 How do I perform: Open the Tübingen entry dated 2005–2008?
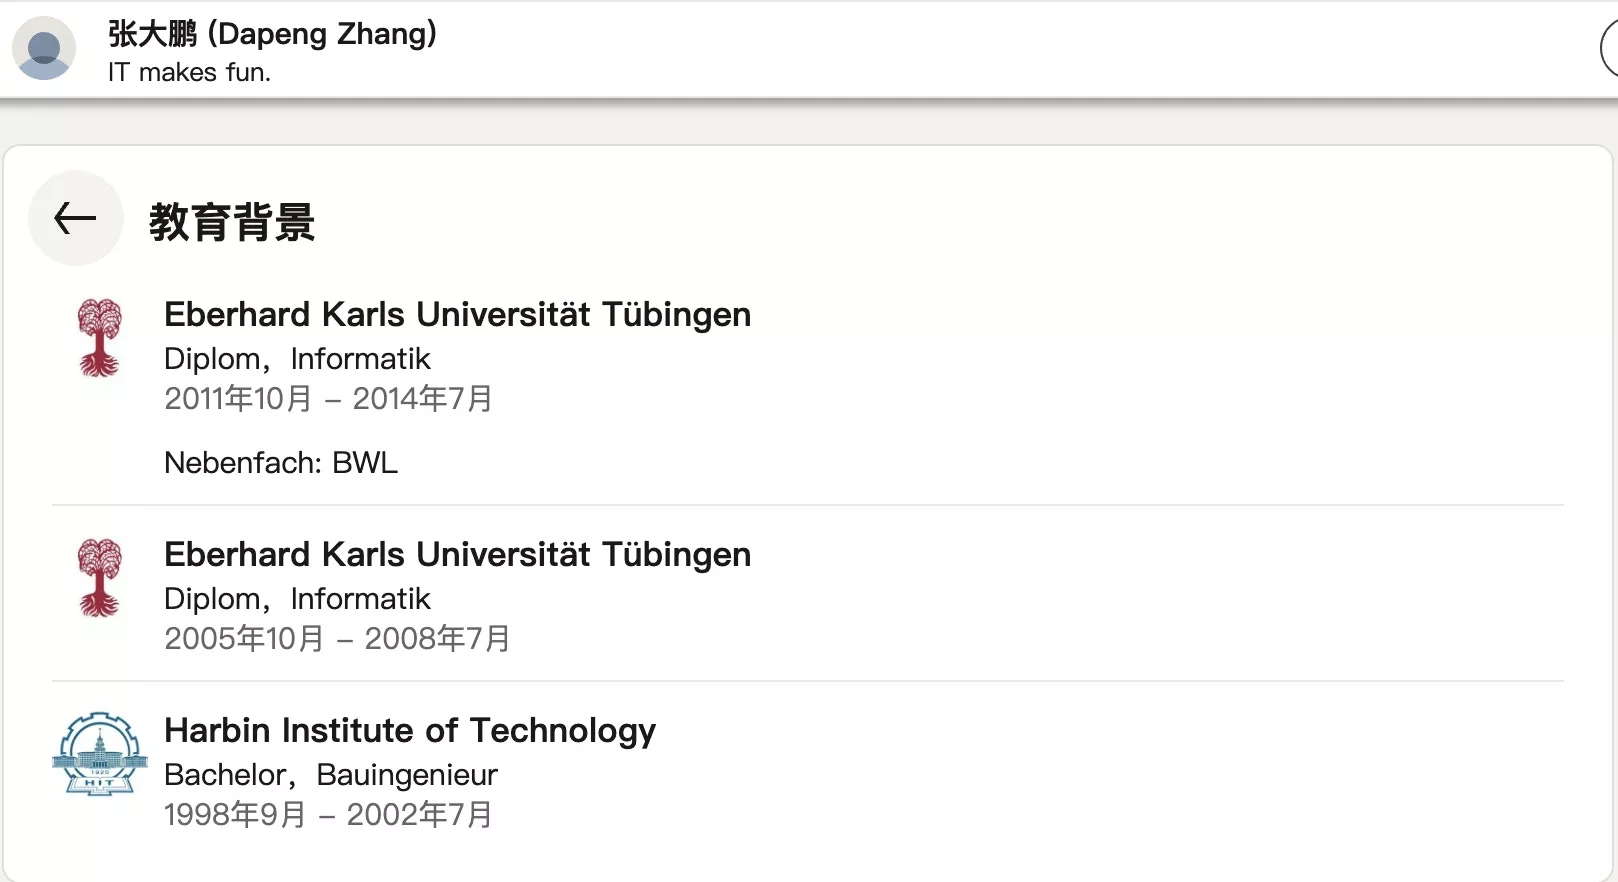point(457,554)
